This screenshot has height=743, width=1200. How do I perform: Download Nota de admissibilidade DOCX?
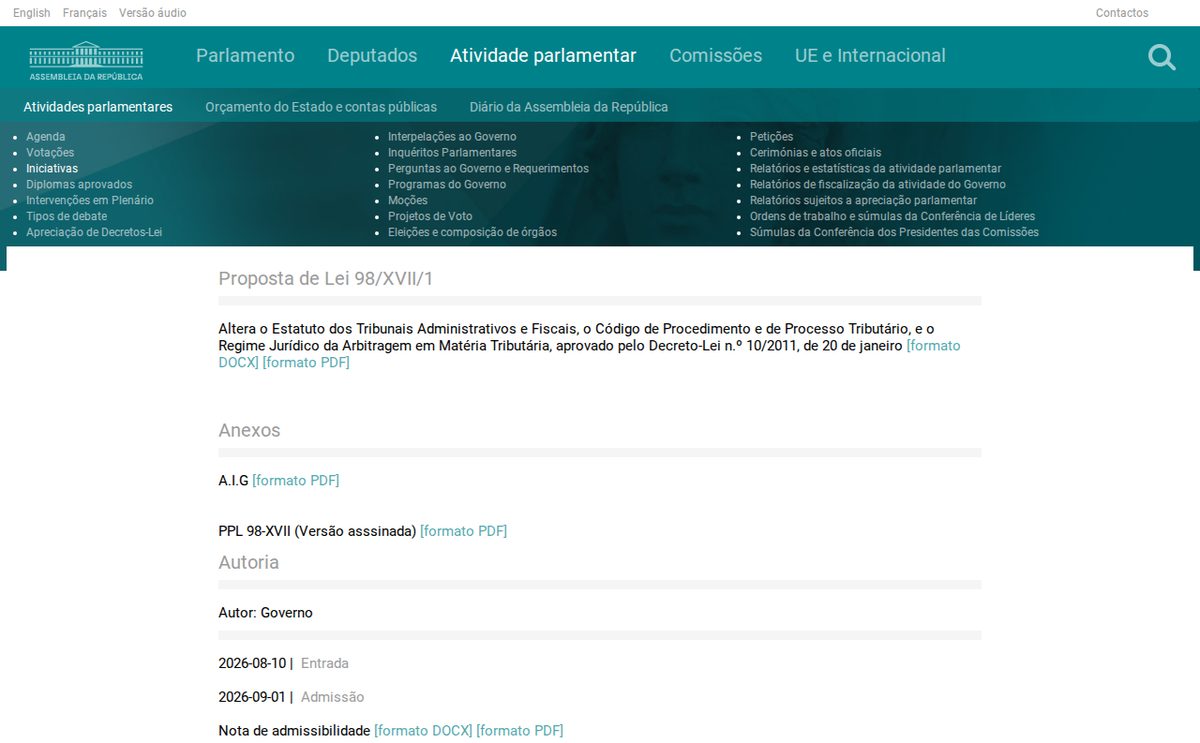pyautogui.click(x=423, y=732)
